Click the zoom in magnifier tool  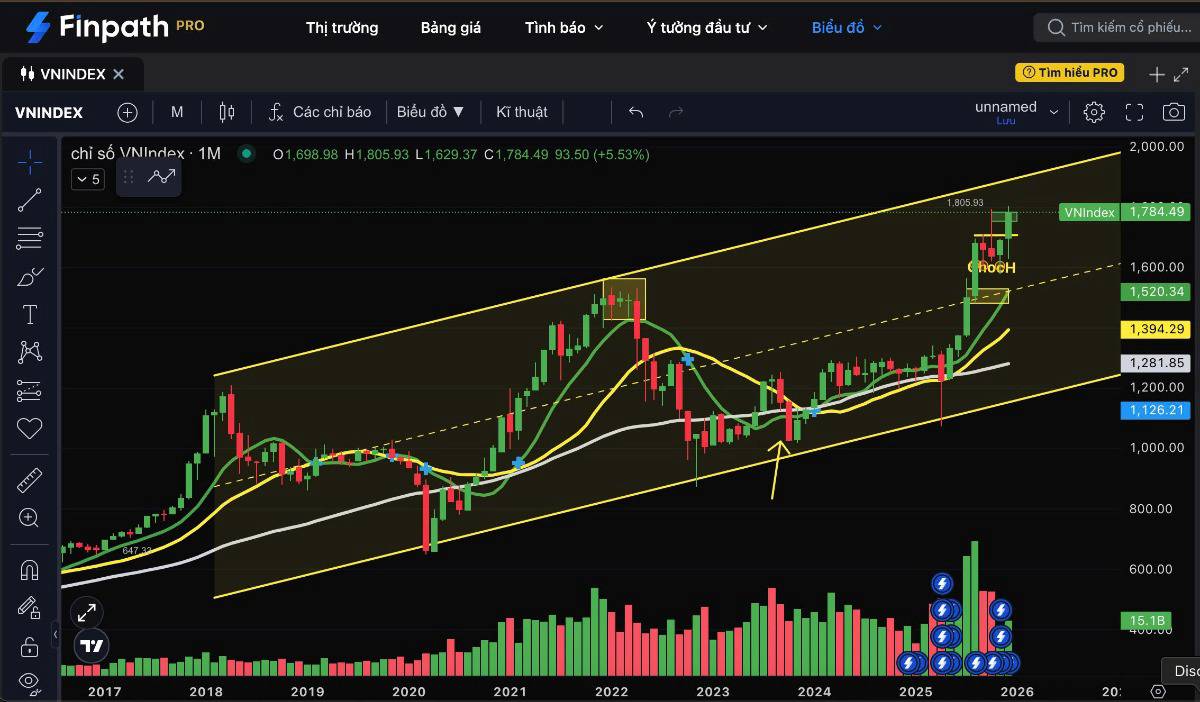[30, 518]
